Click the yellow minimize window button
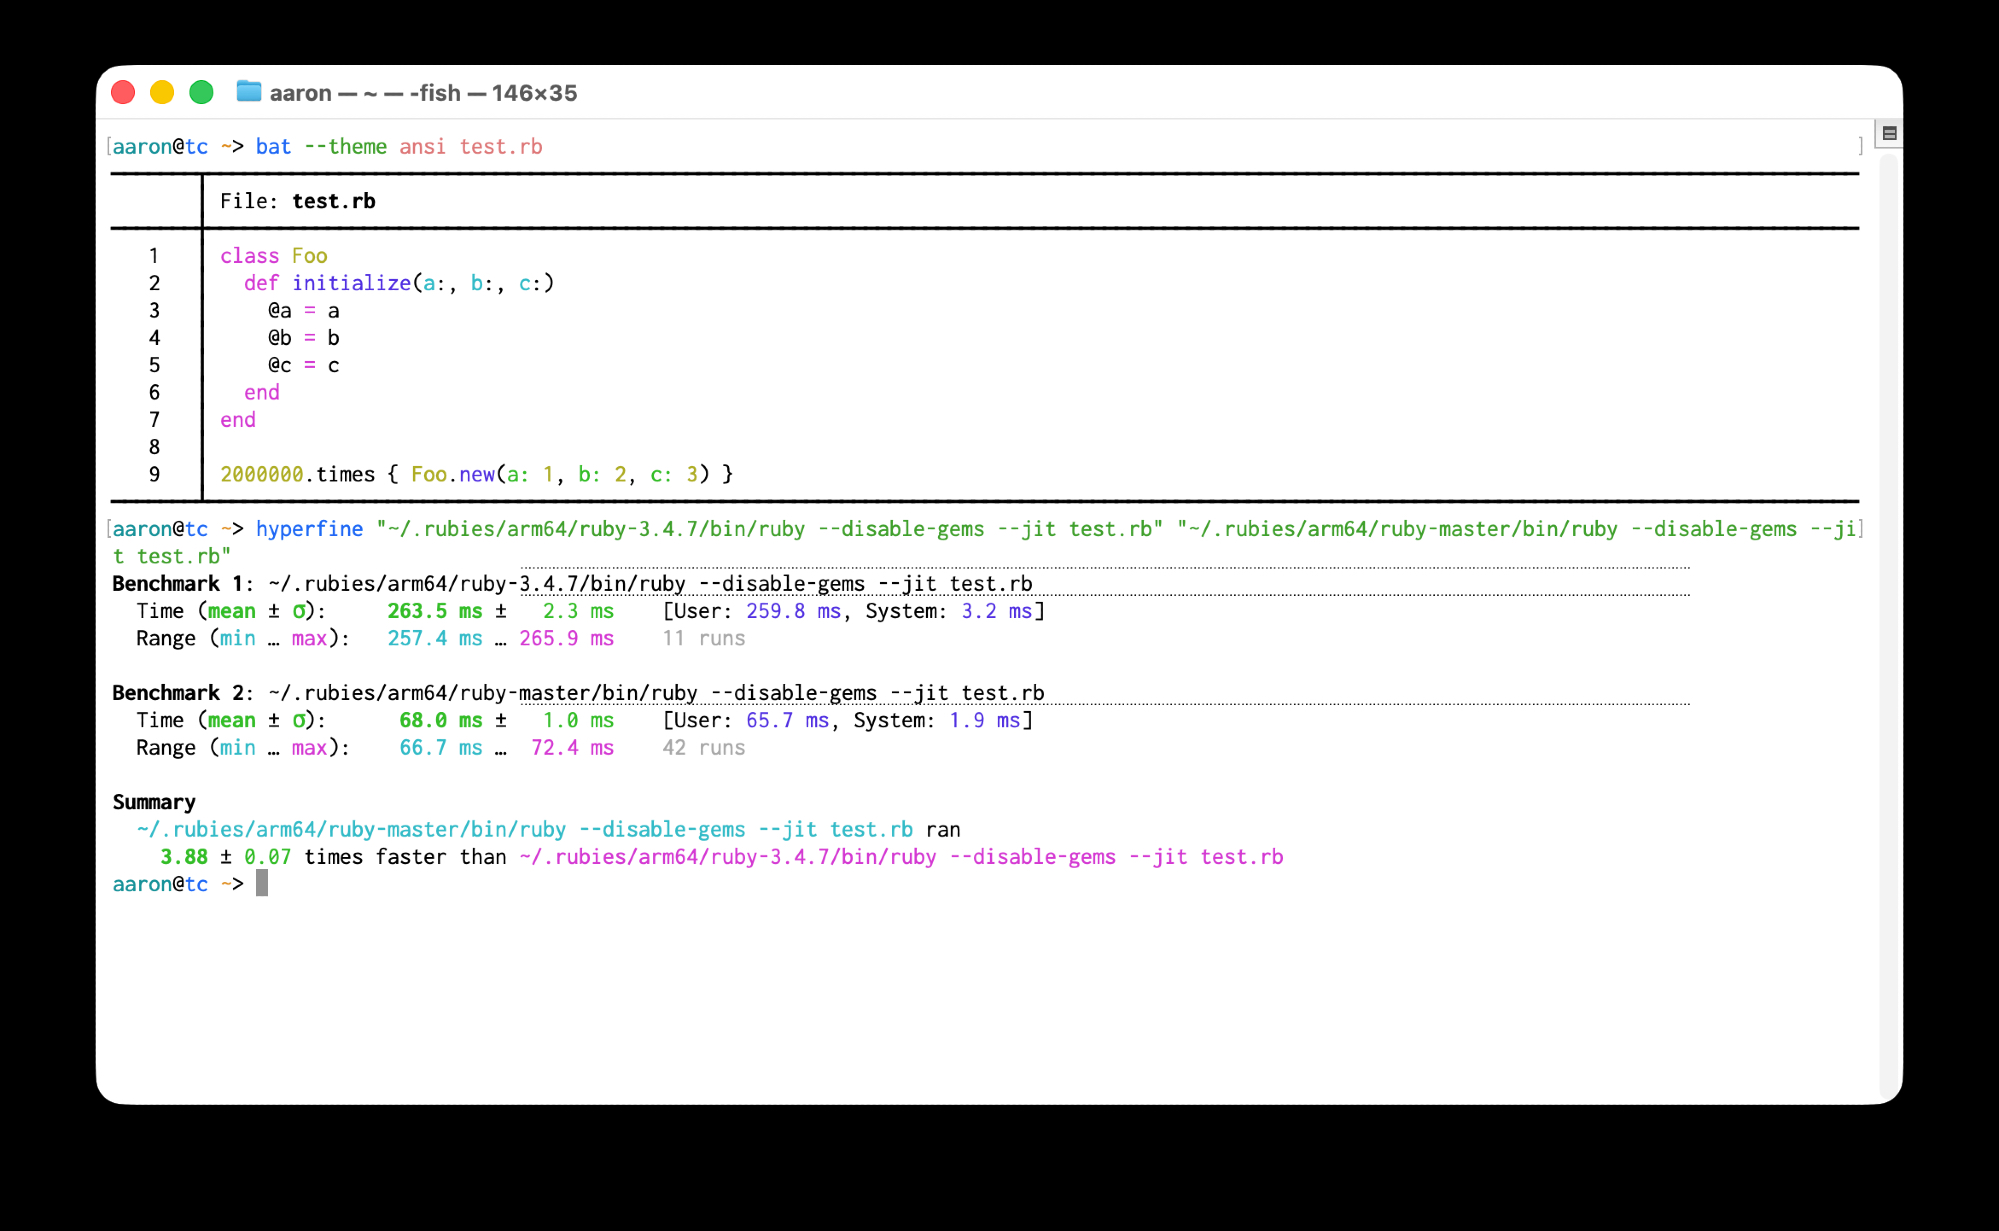 tap(162, 92)
